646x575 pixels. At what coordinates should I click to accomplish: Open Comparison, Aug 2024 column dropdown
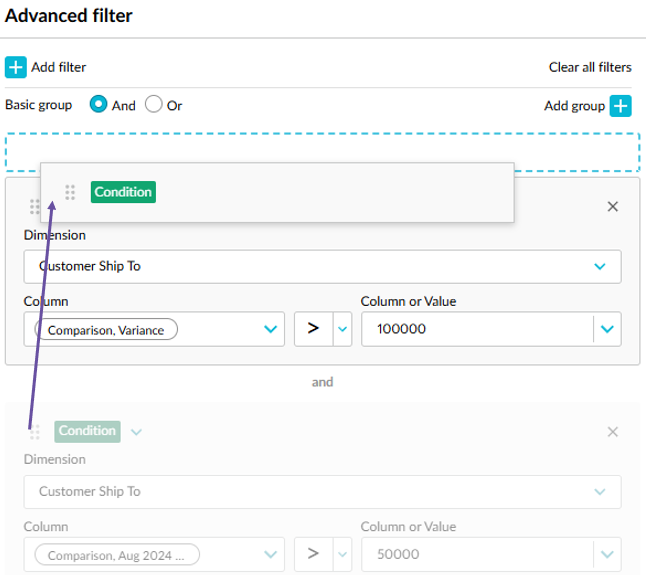(270, 554)
